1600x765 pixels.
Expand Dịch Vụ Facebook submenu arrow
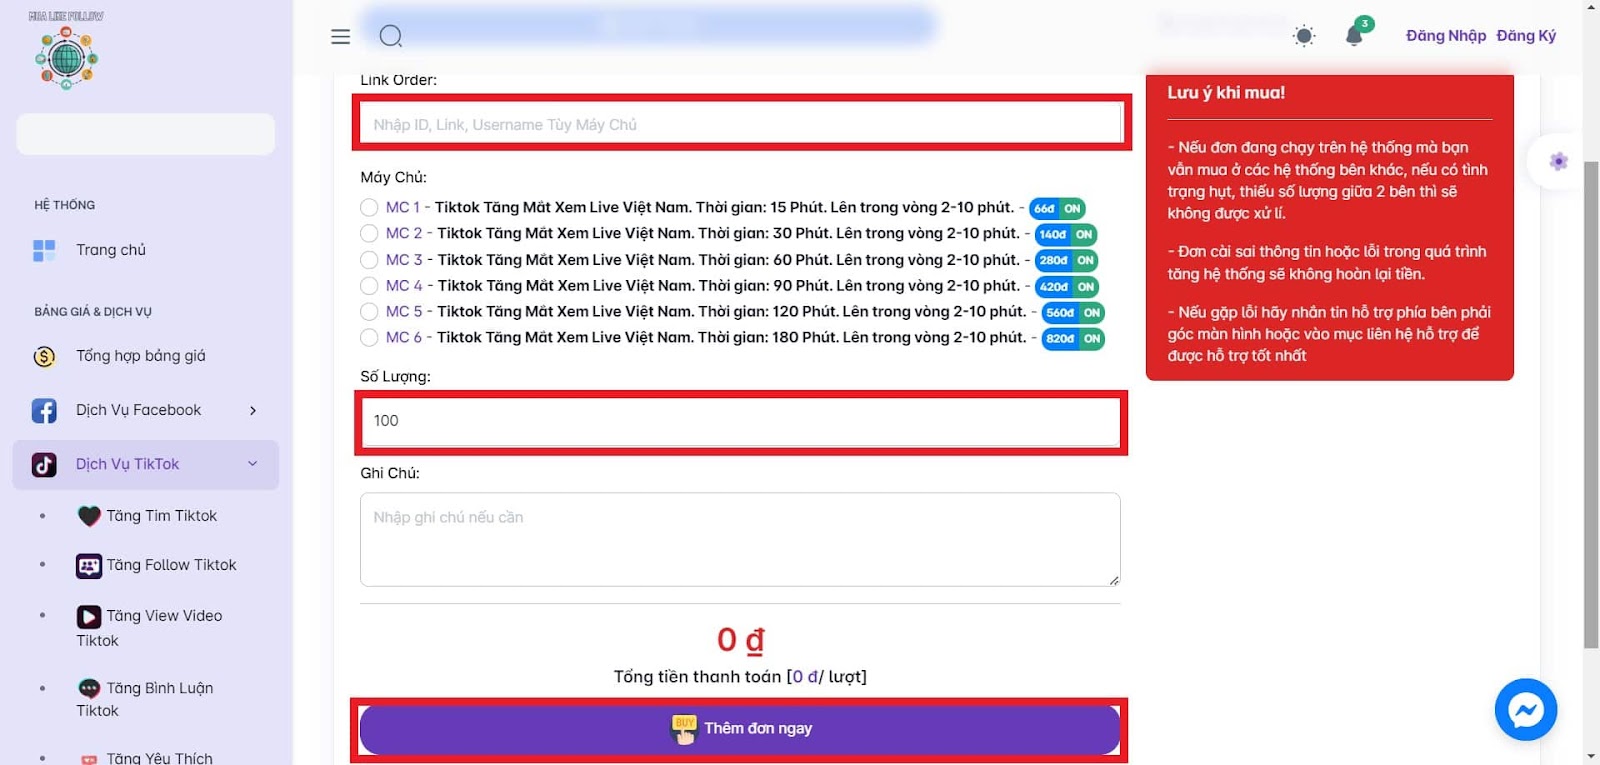tap(253, 410)
